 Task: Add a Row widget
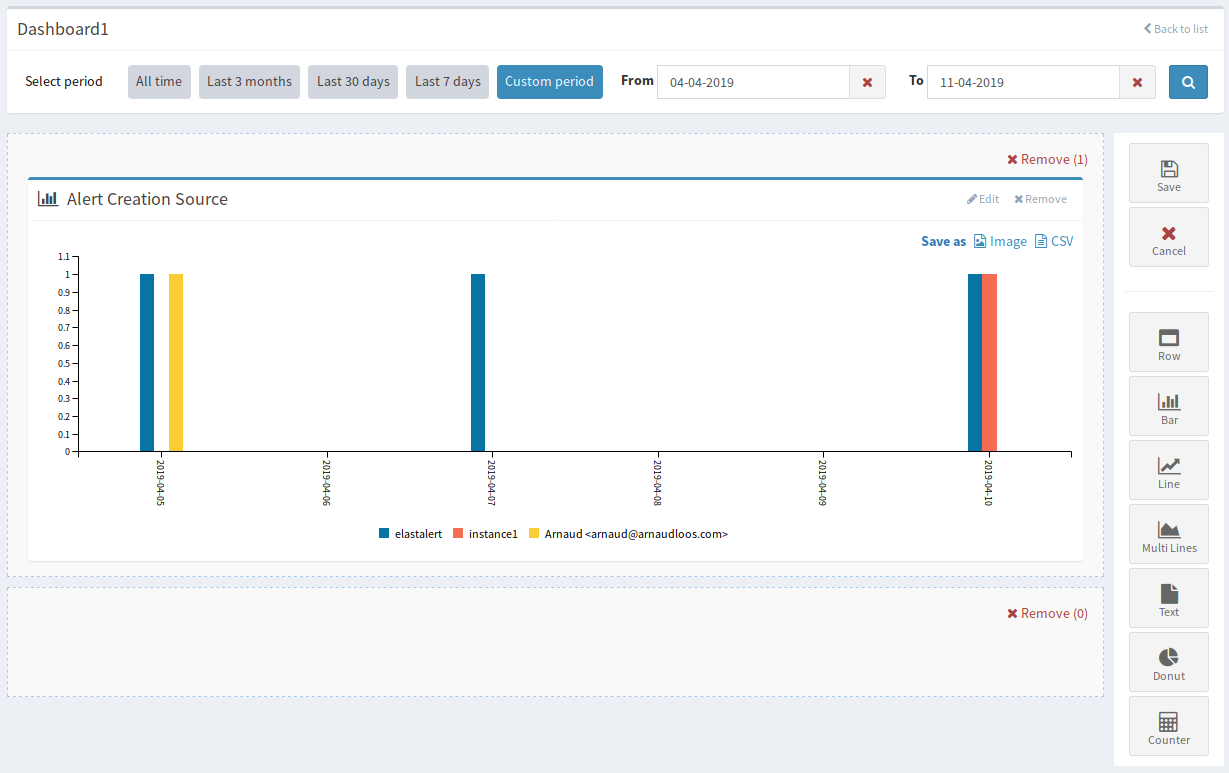click(1168, 344)
